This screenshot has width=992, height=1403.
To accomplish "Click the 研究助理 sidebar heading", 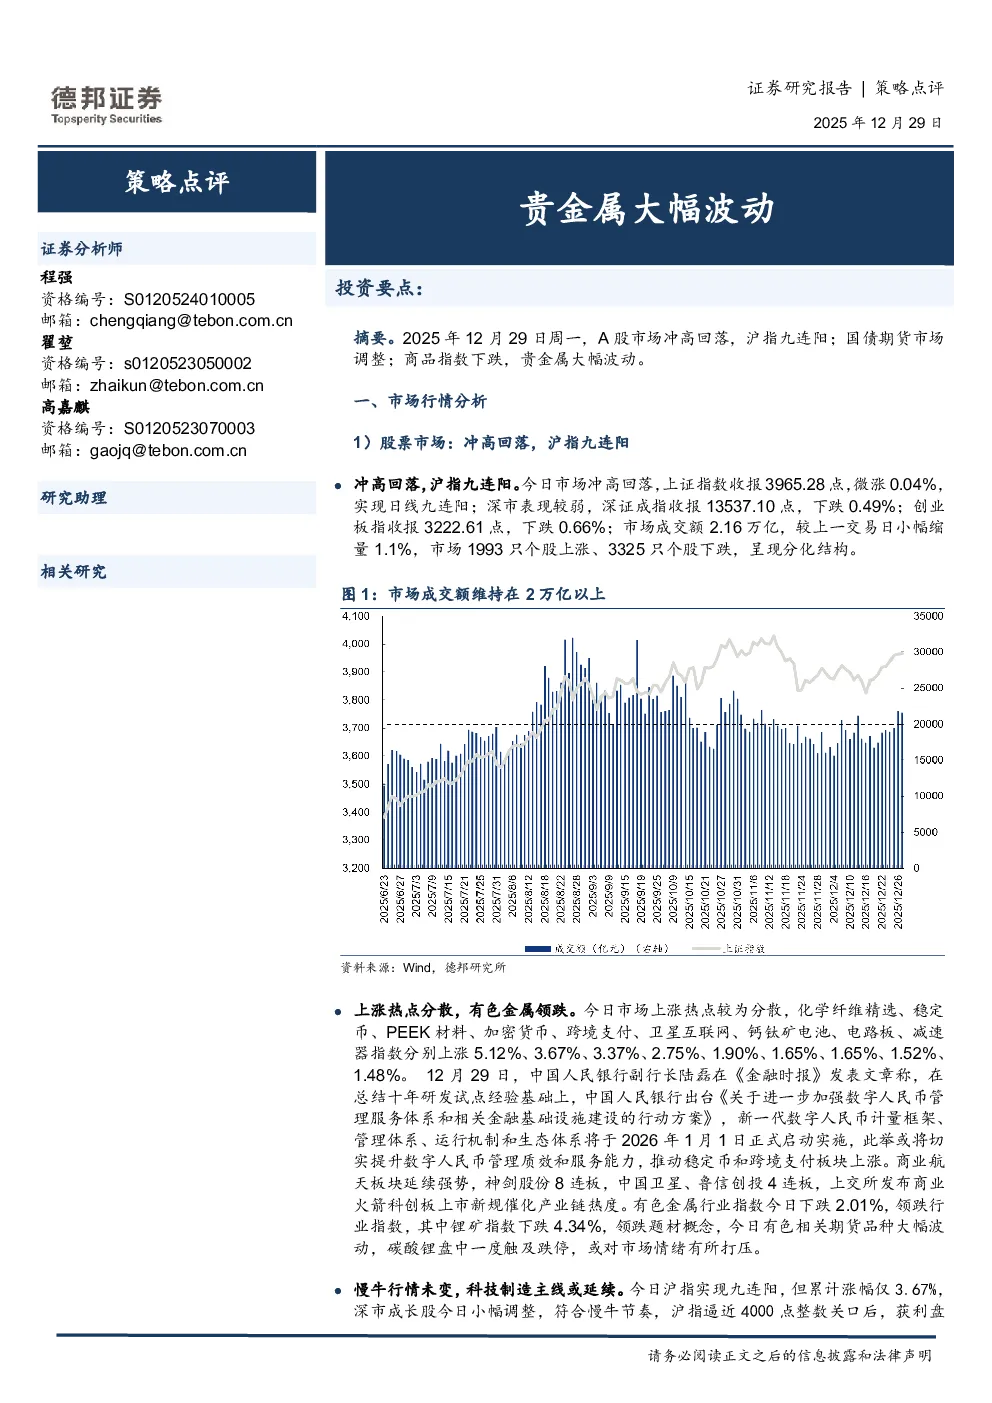I will (x=73, y=498).
